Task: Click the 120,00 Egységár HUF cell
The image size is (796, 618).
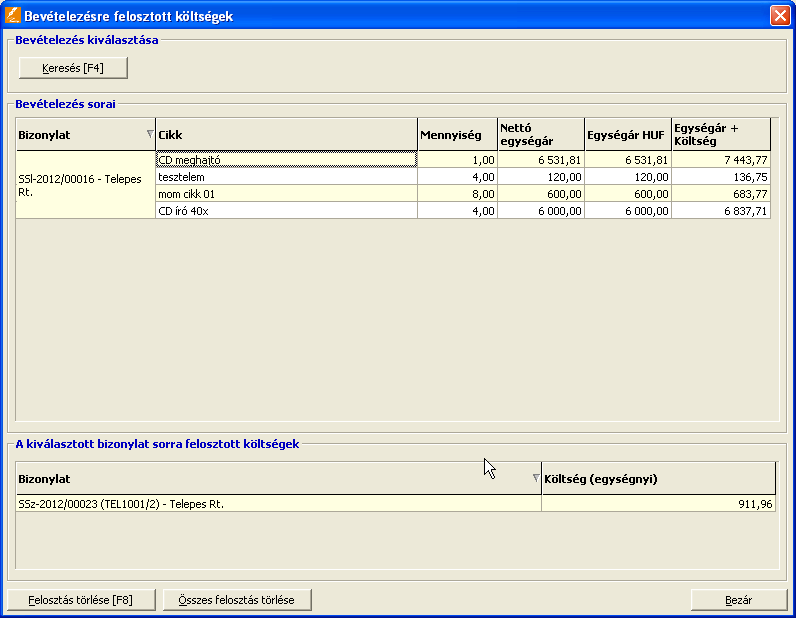Action: click(x=628, y=177)
